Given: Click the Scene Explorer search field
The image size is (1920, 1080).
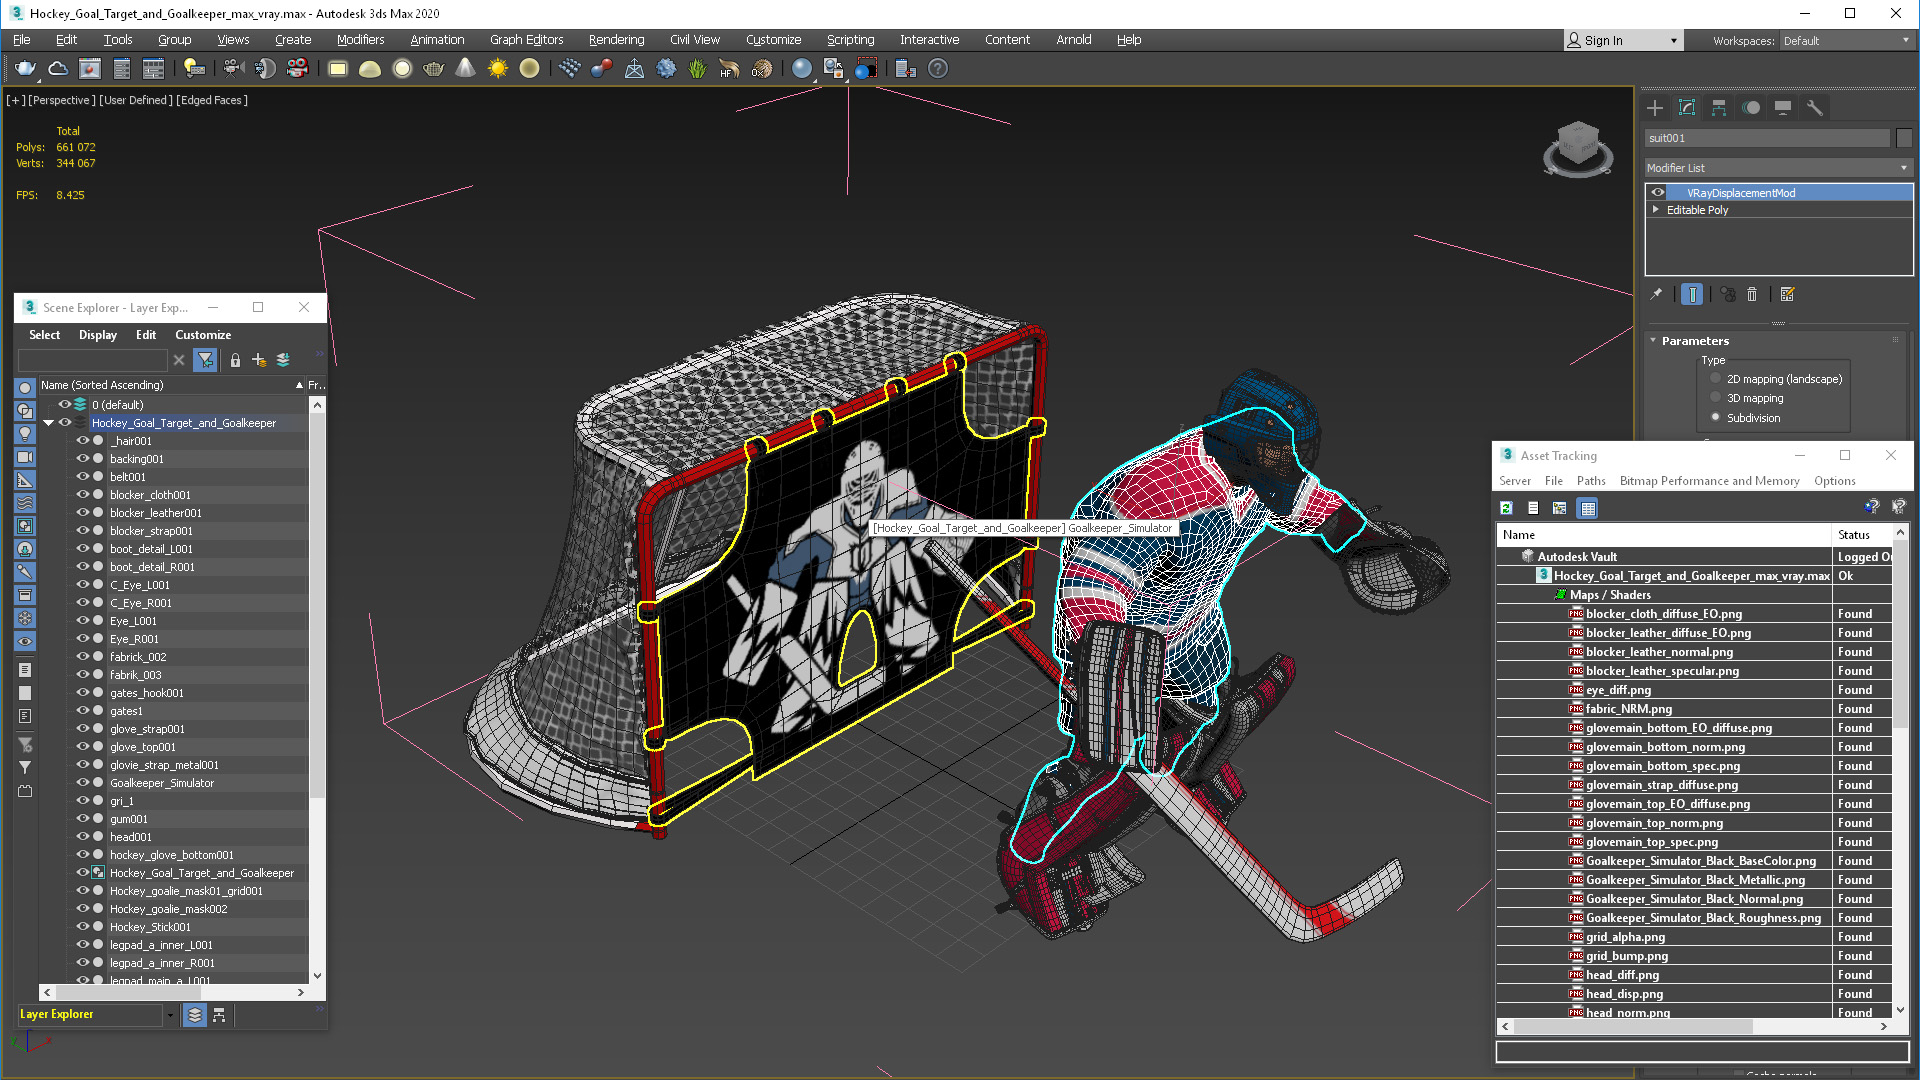Looking at the screenshot, I should click(92, 360).
